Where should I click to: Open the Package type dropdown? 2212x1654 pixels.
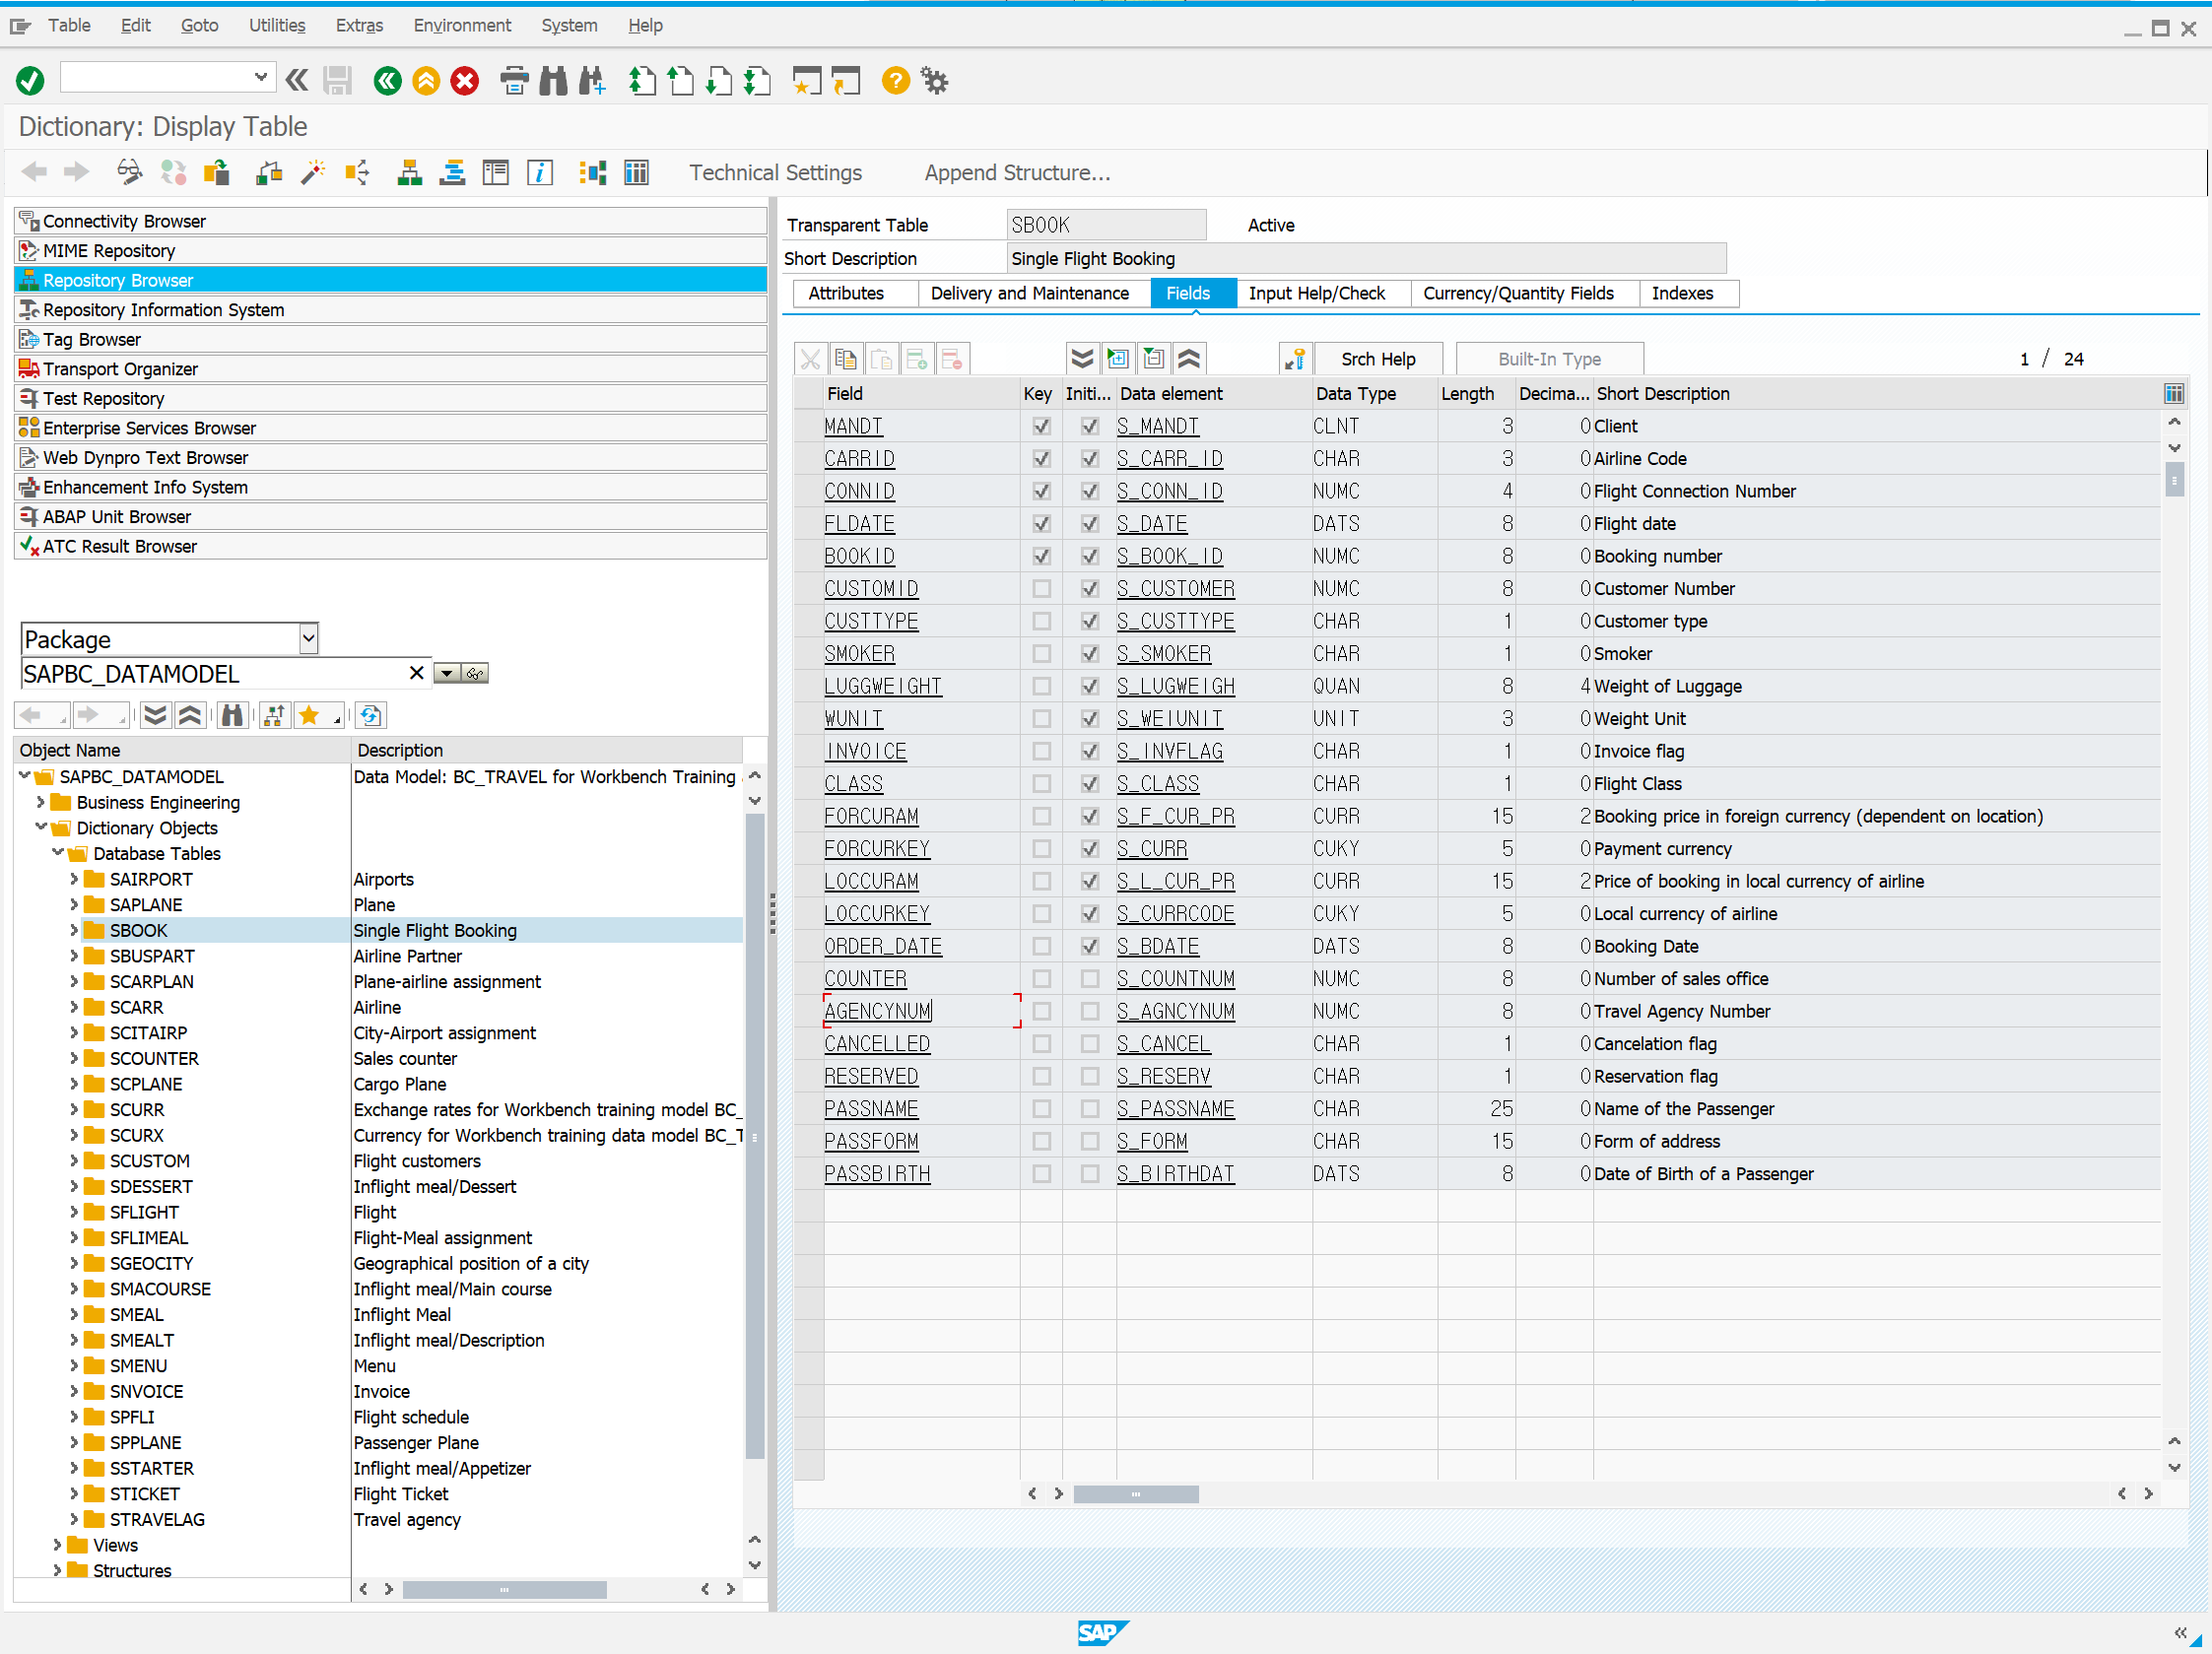click(x=308, y=639)
